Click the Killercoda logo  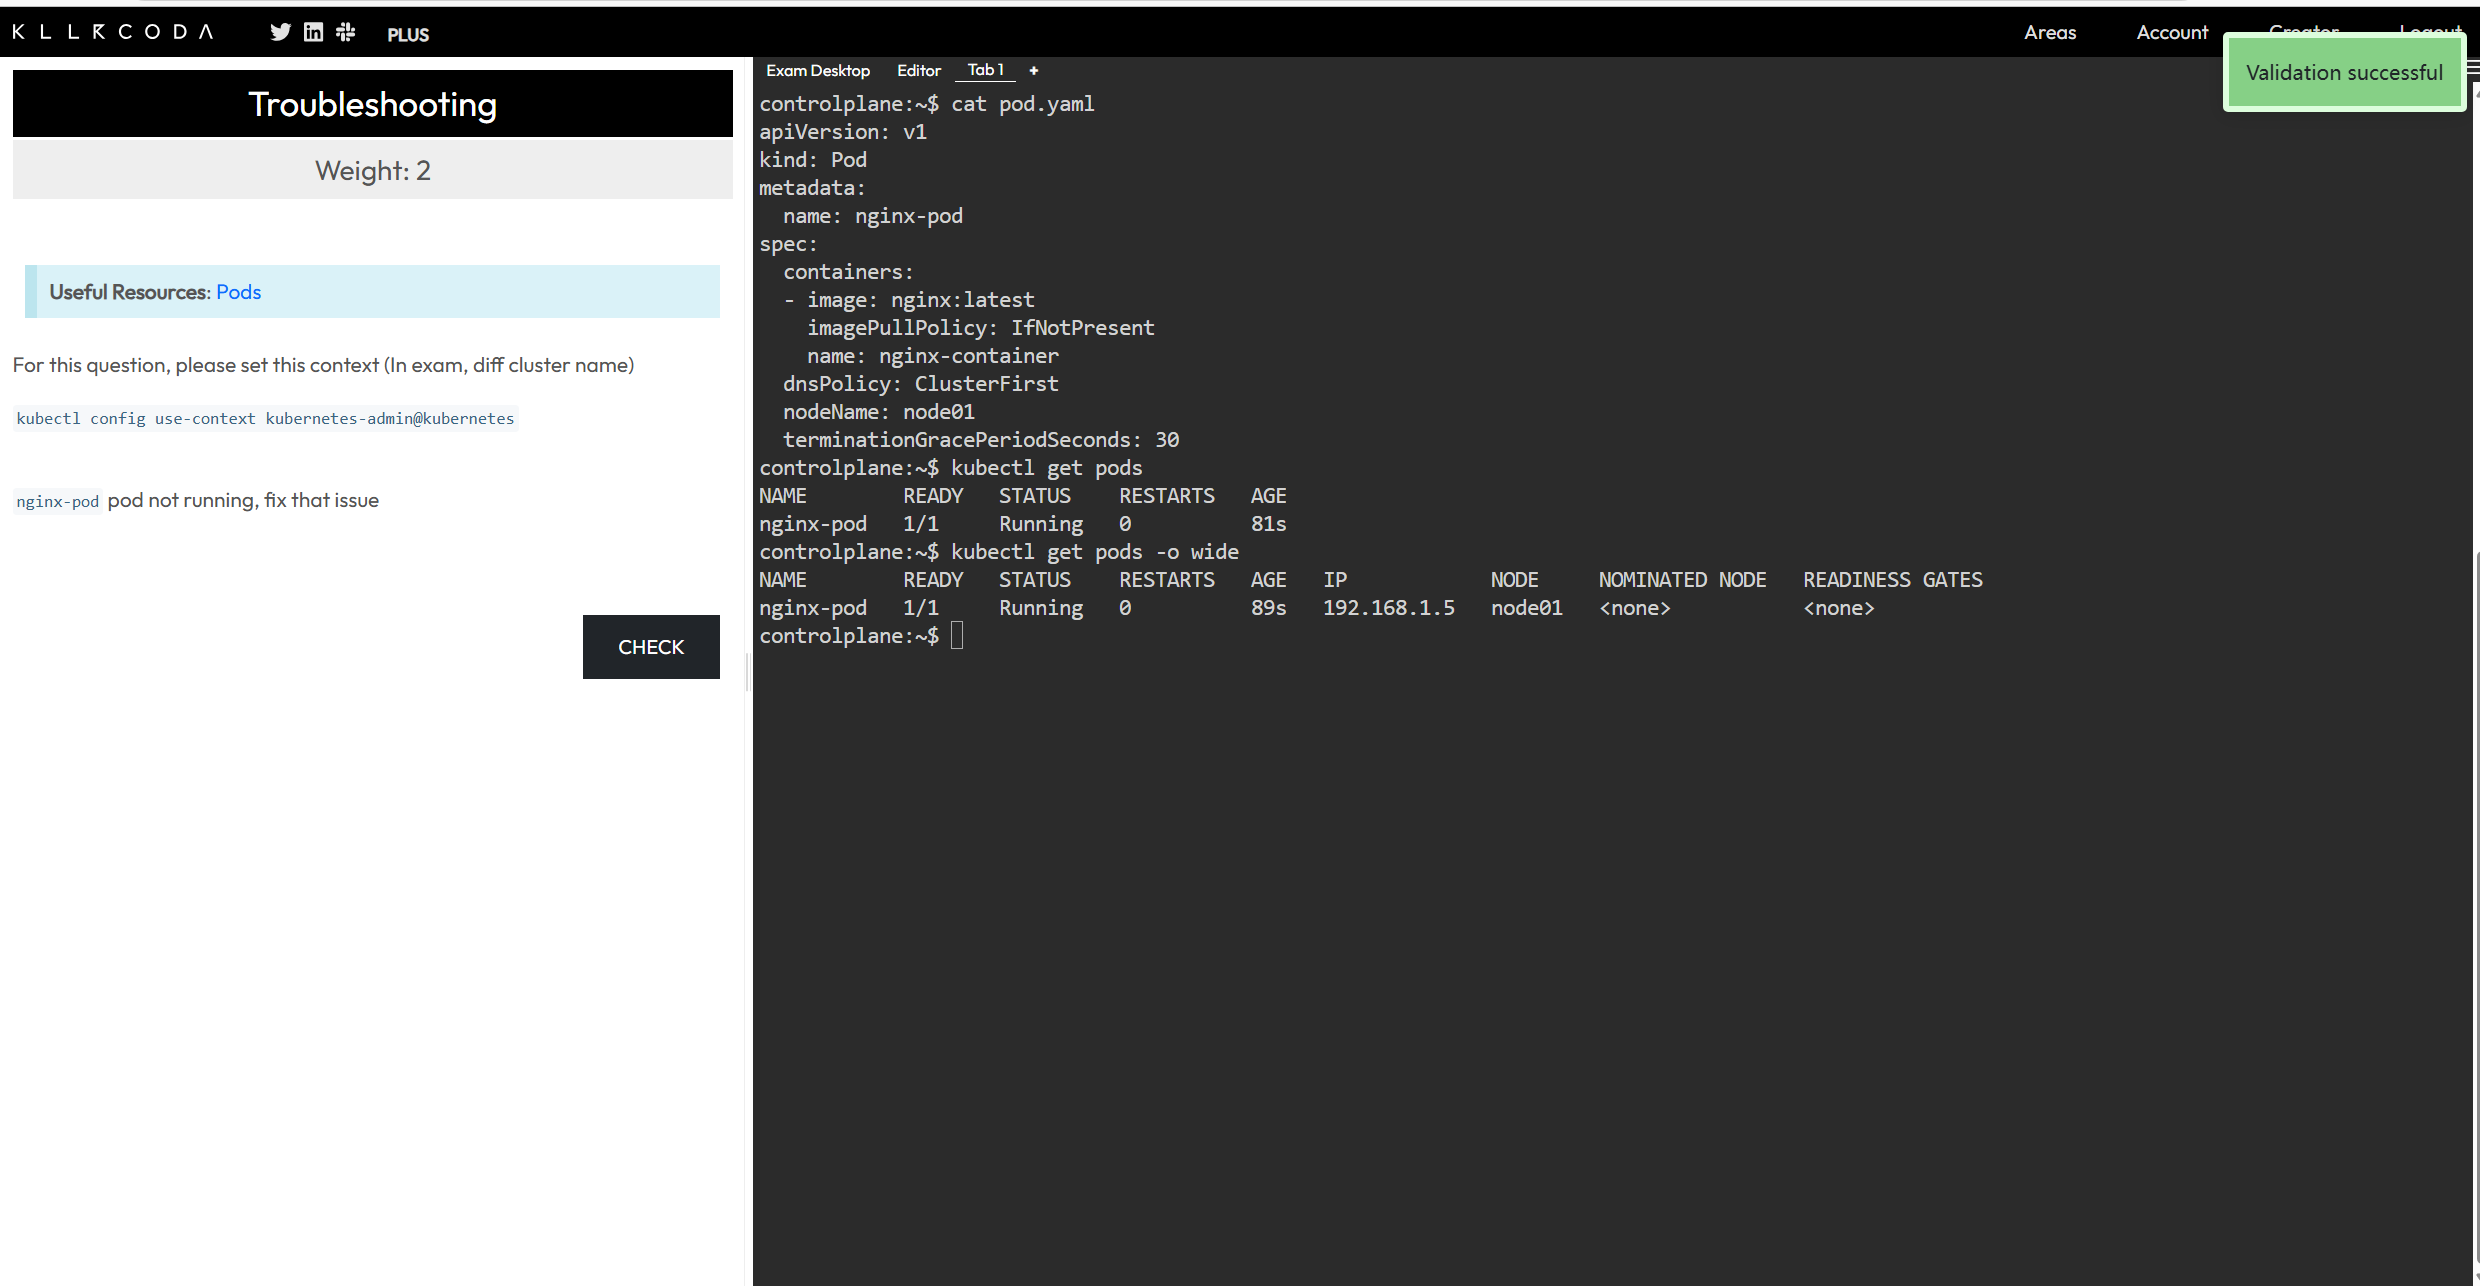113,32
